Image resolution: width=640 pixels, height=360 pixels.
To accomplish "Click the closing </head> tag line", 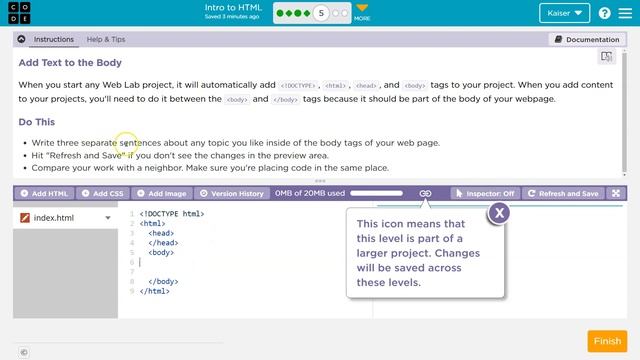I will (163, 243).
